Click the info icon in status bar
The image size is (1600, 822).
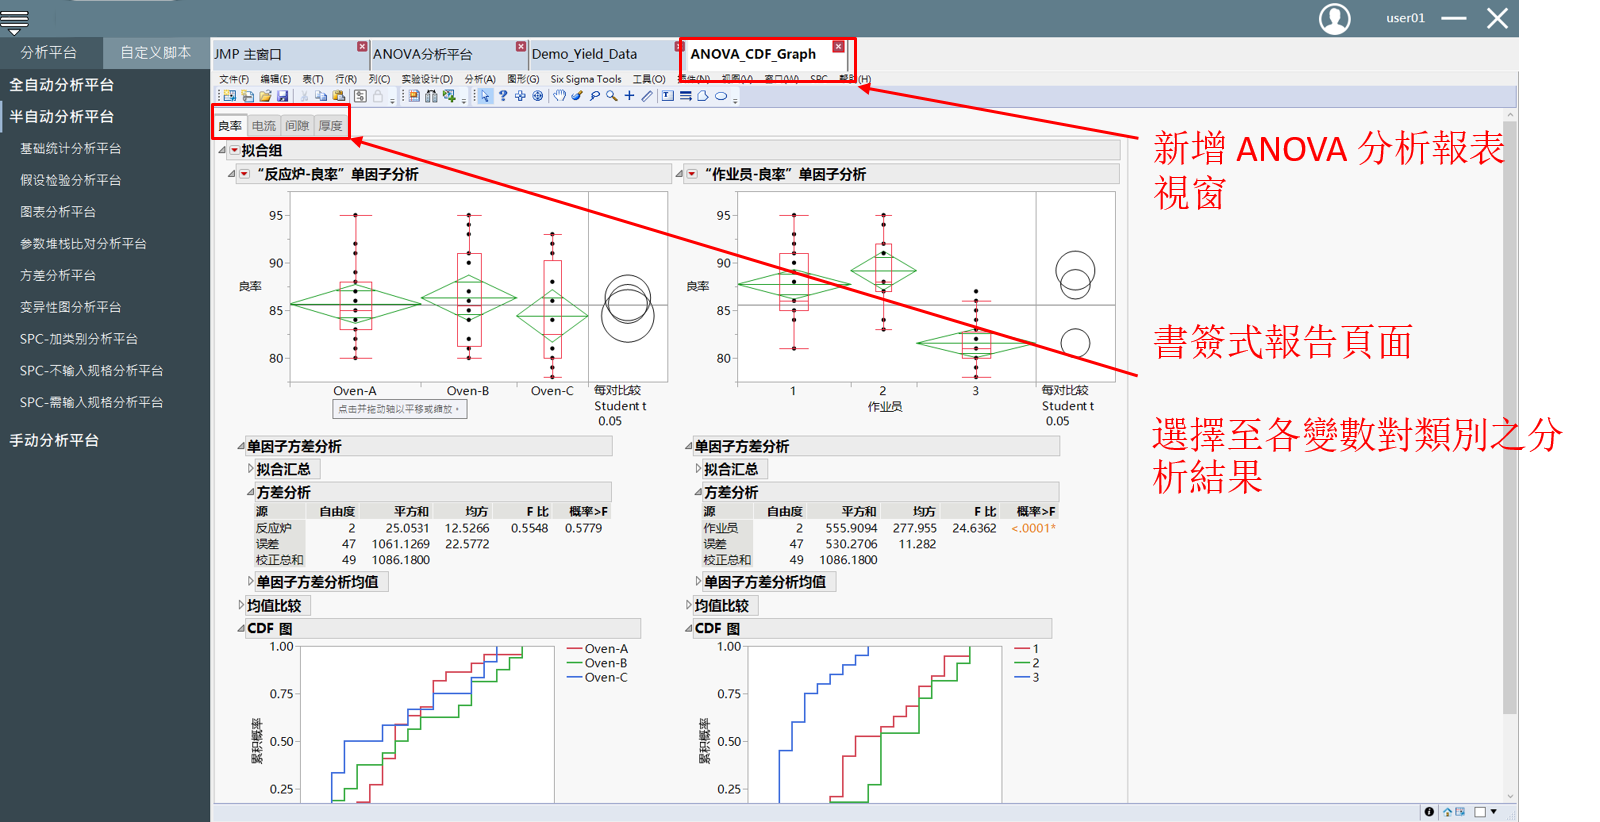point(1429,812)
